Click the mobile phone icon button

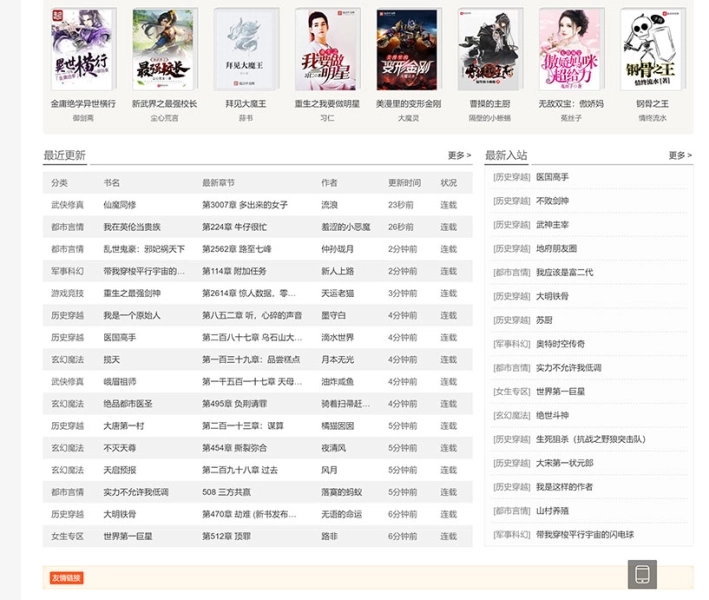(x=642, y=574)
